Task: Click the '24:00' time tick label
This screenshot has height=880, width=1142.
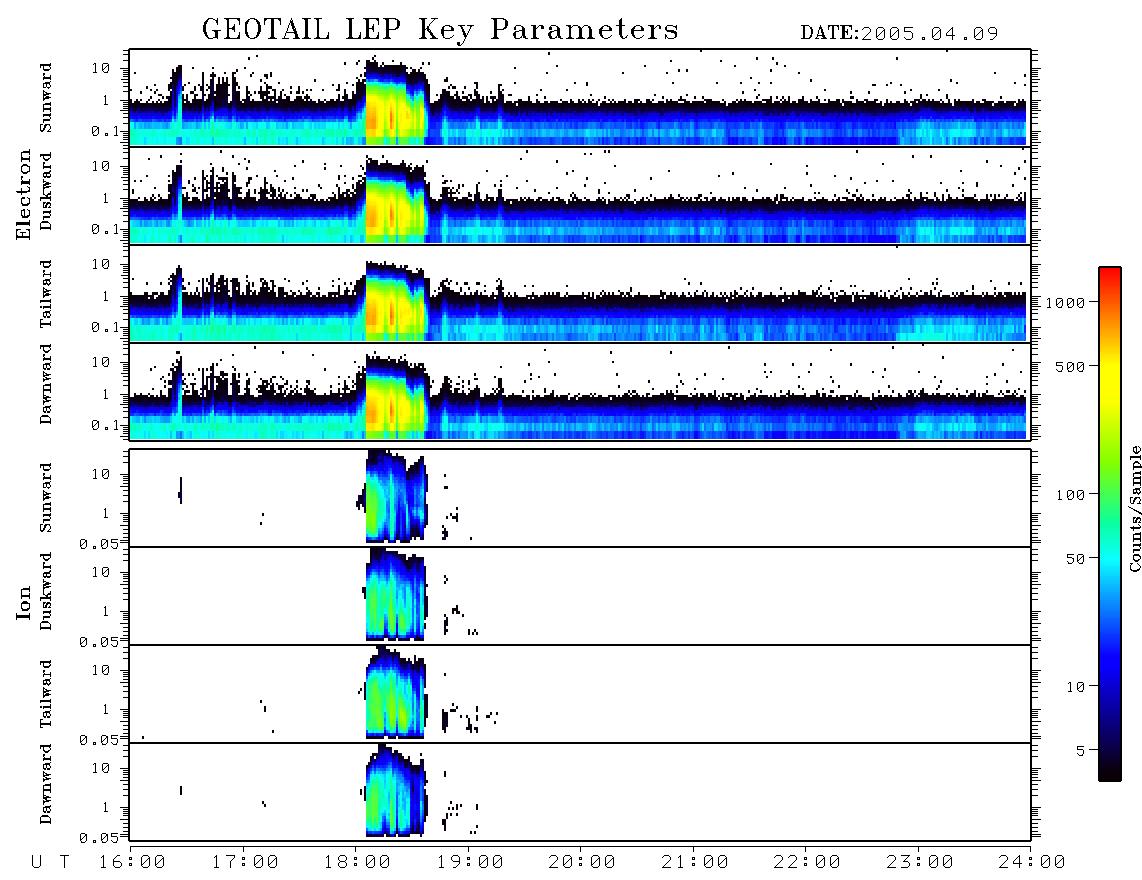Action: [x=1032, y=863]
